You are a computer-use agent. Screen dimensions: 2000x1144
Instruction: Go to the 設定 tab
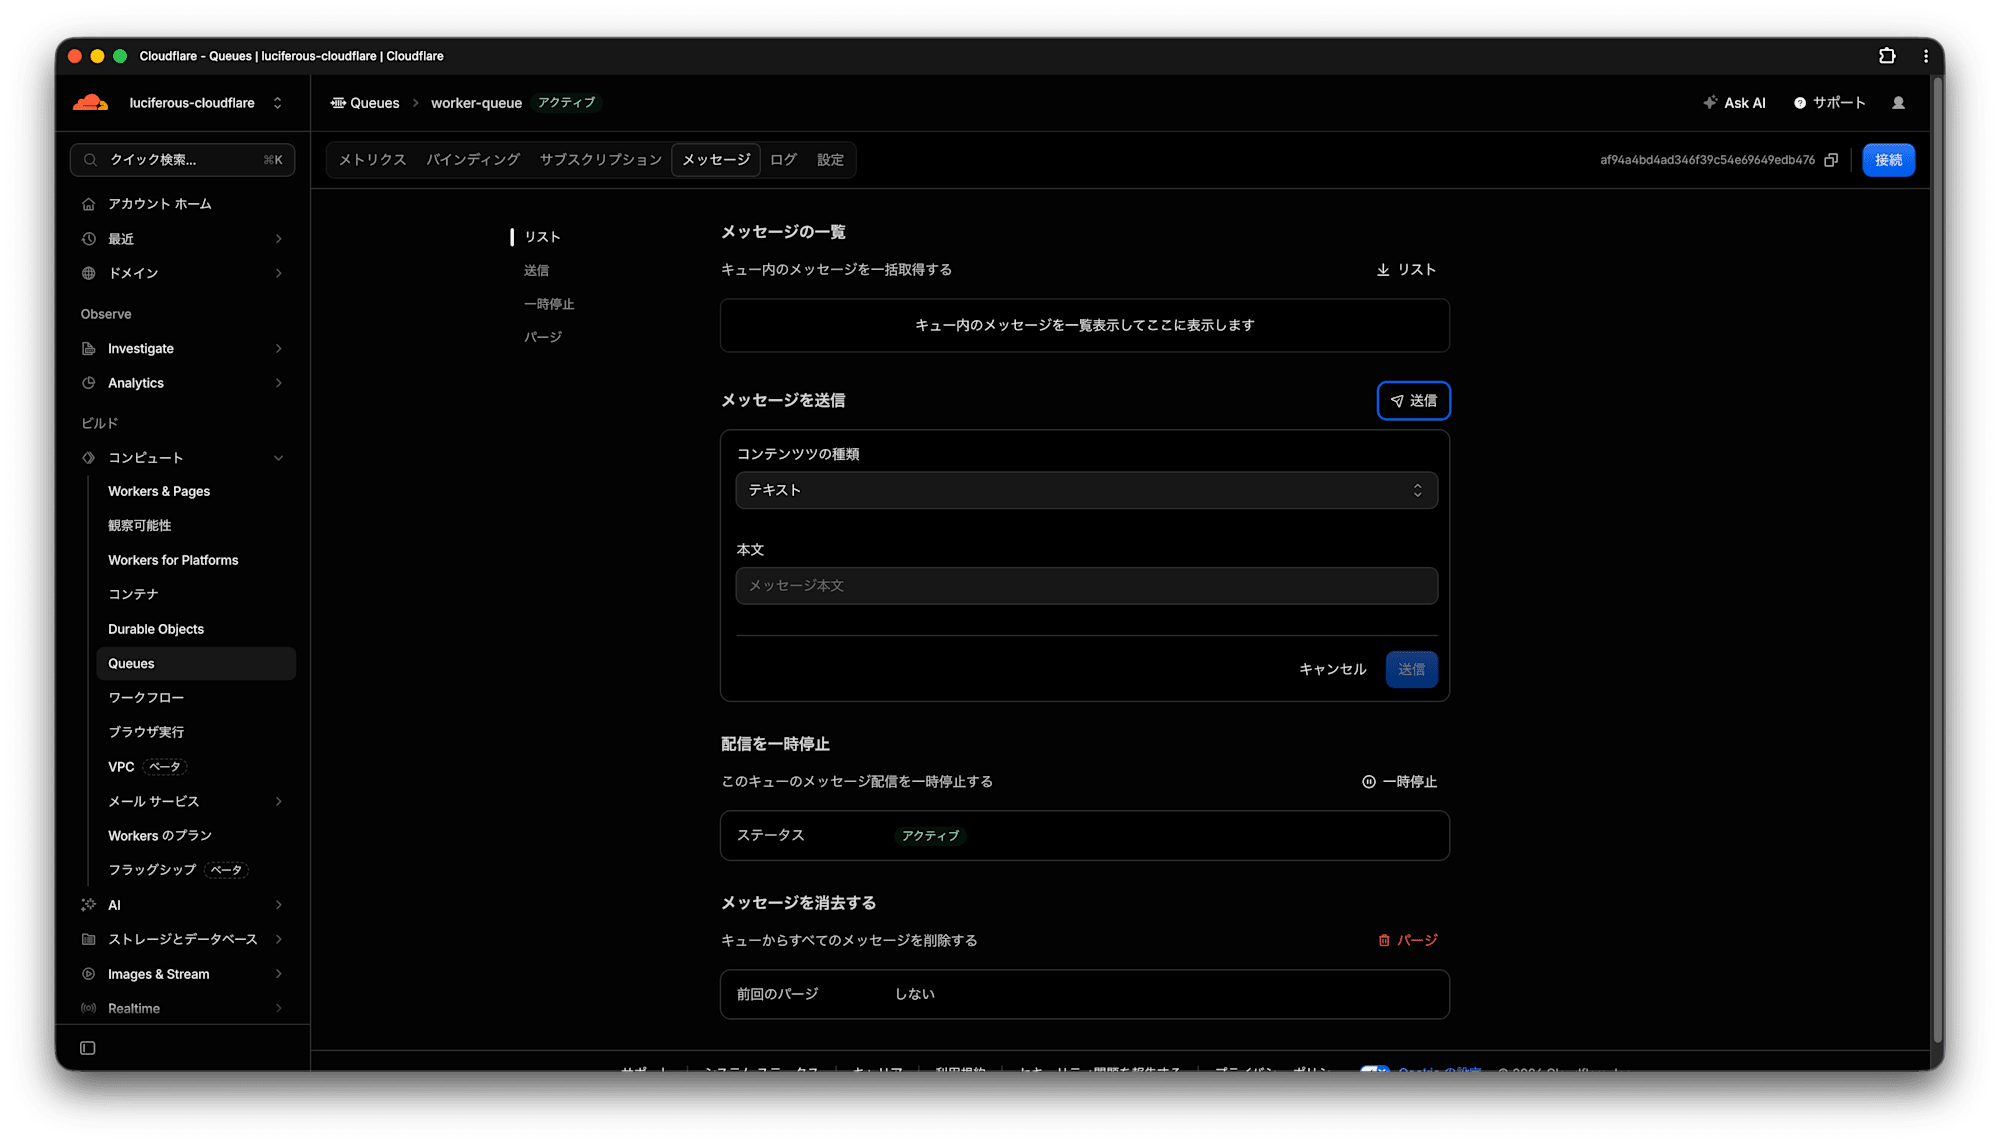tap(830, 160)
